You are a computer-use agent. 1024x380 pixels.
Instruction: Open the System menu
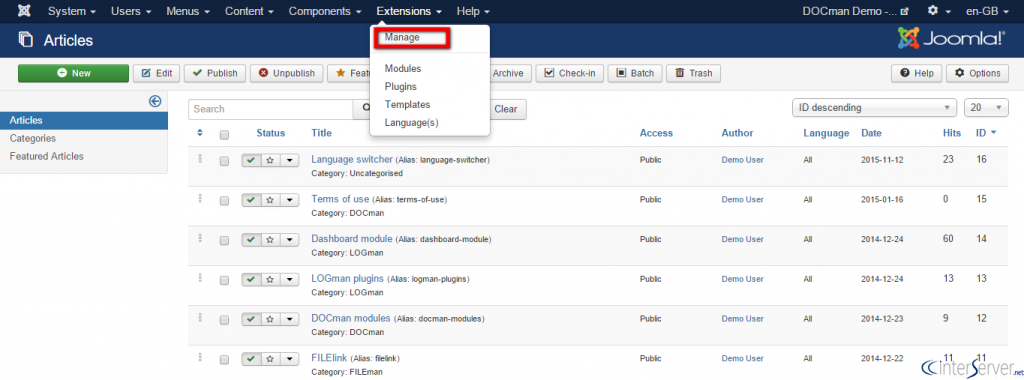coord(72,11)
